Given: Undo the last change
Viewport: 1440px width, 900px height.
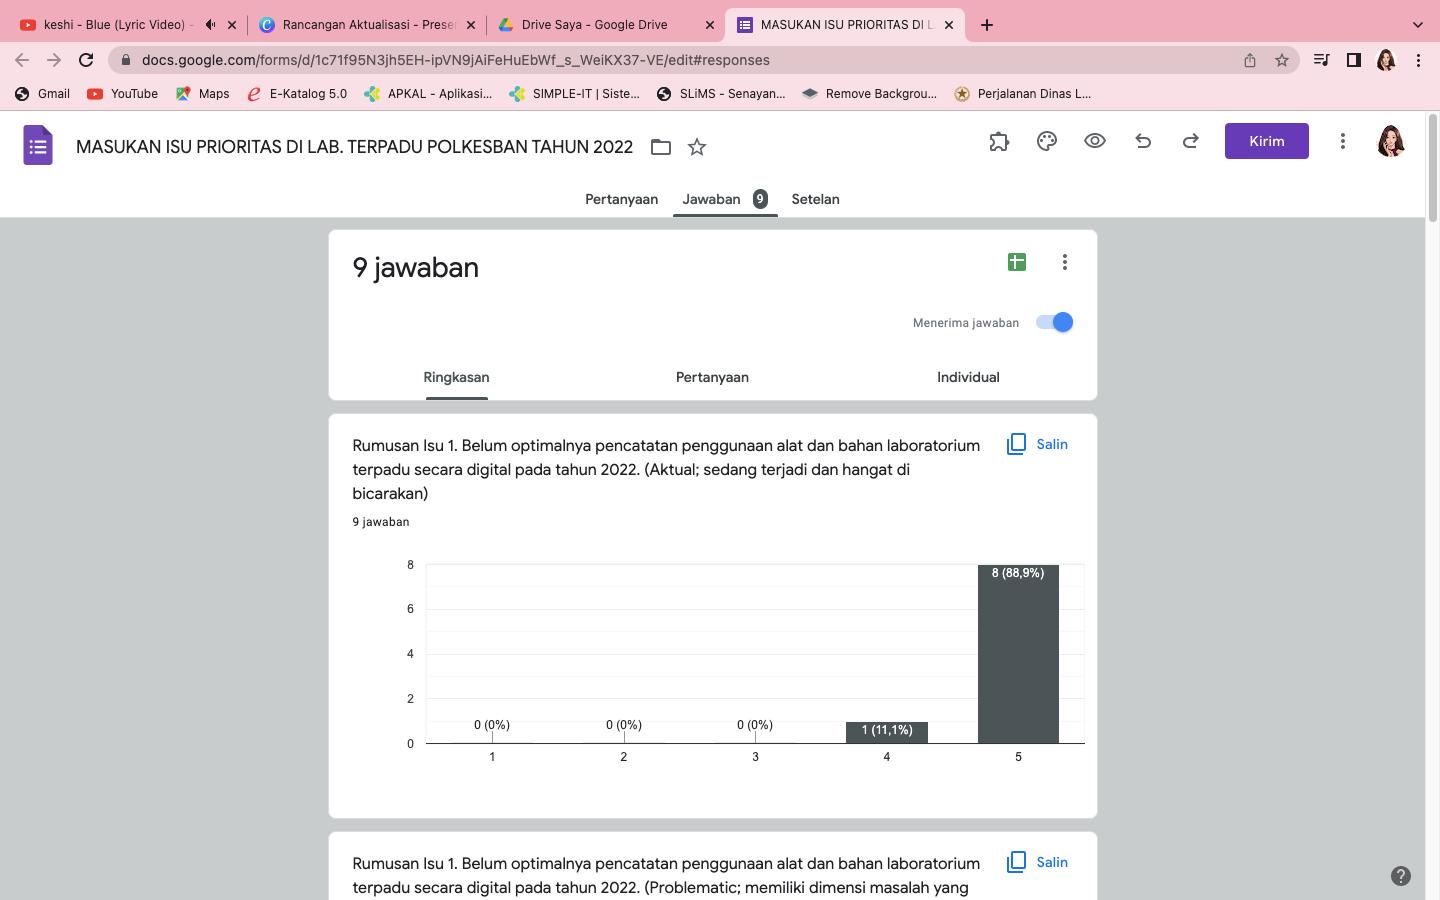Looking at the screenshot, I should (1143, 141).
